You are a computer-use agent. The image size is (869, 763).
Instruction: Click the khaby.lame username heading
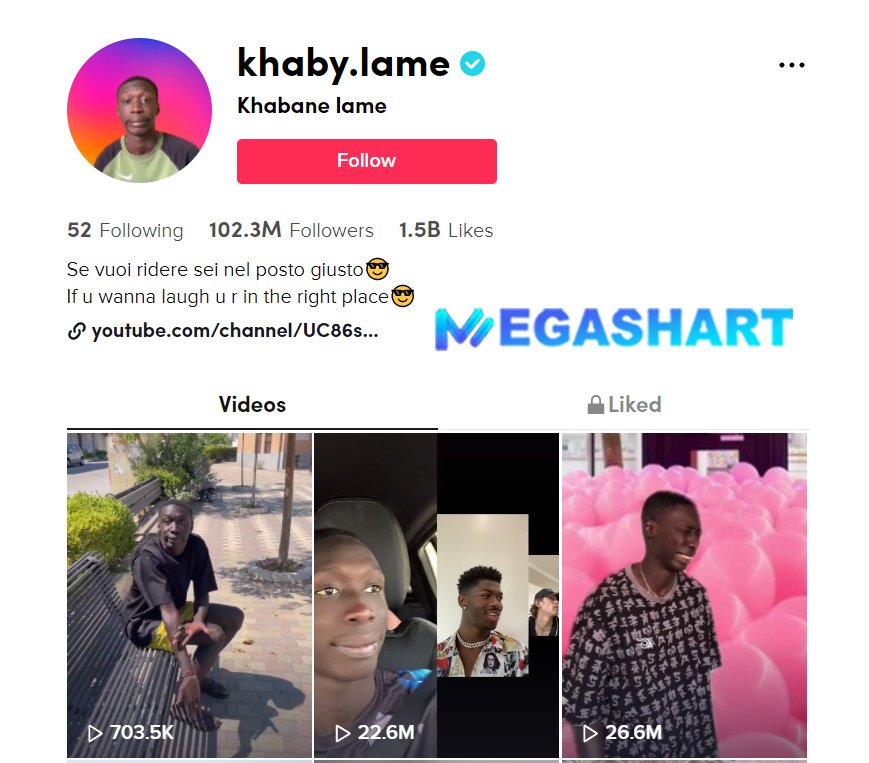pos(343,63)
